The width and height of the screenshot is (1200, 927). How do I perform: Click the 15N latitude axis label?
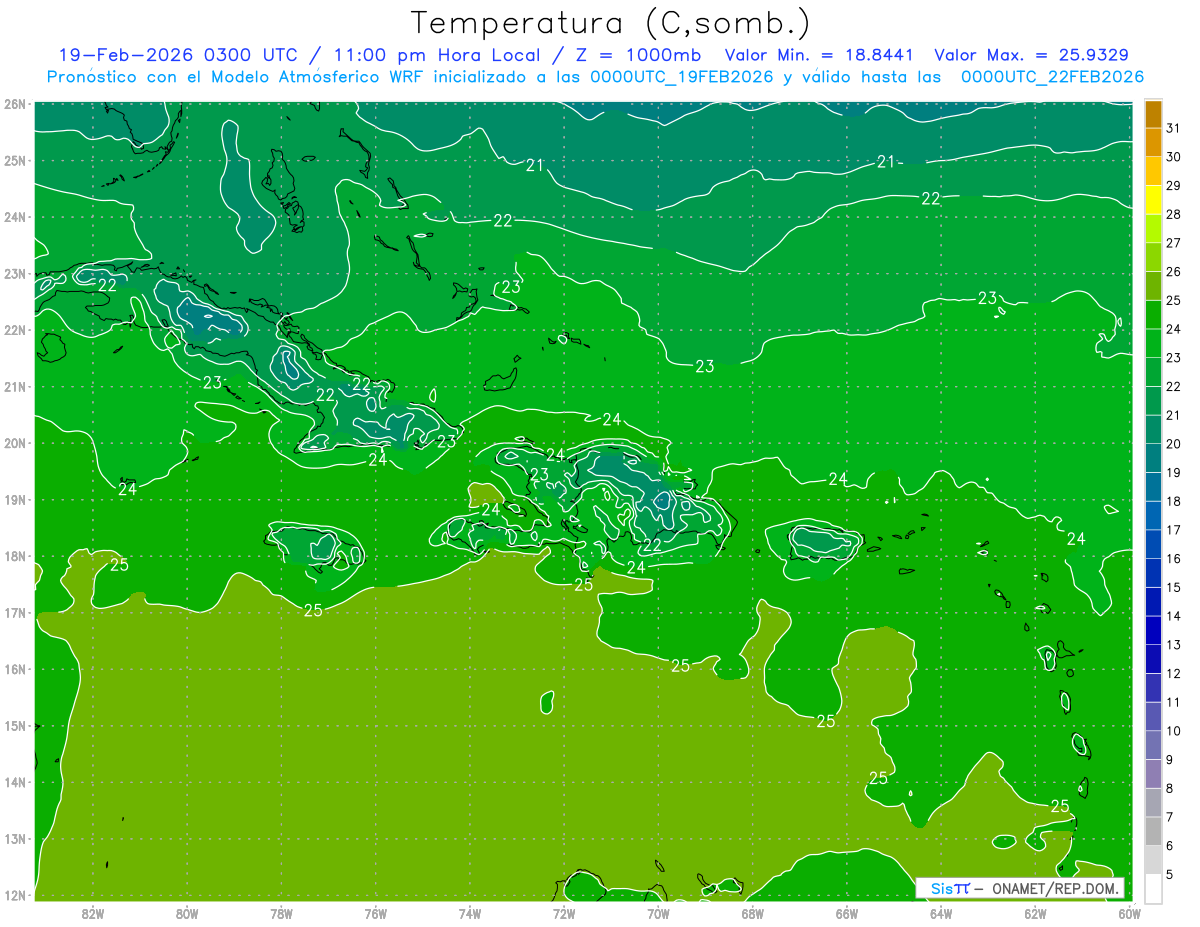coord(14,726)
